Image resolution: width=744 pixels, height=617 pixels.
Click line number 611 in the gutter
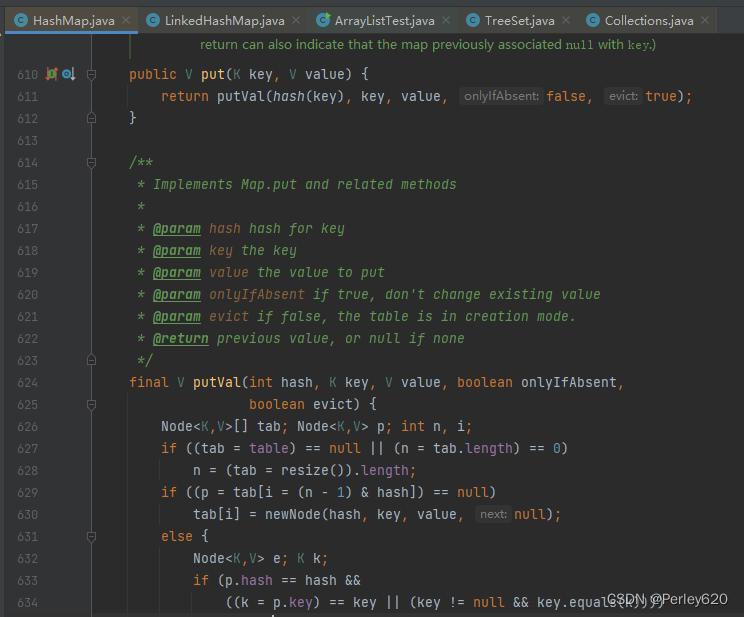pyautogui.click(x=28, y=97)
